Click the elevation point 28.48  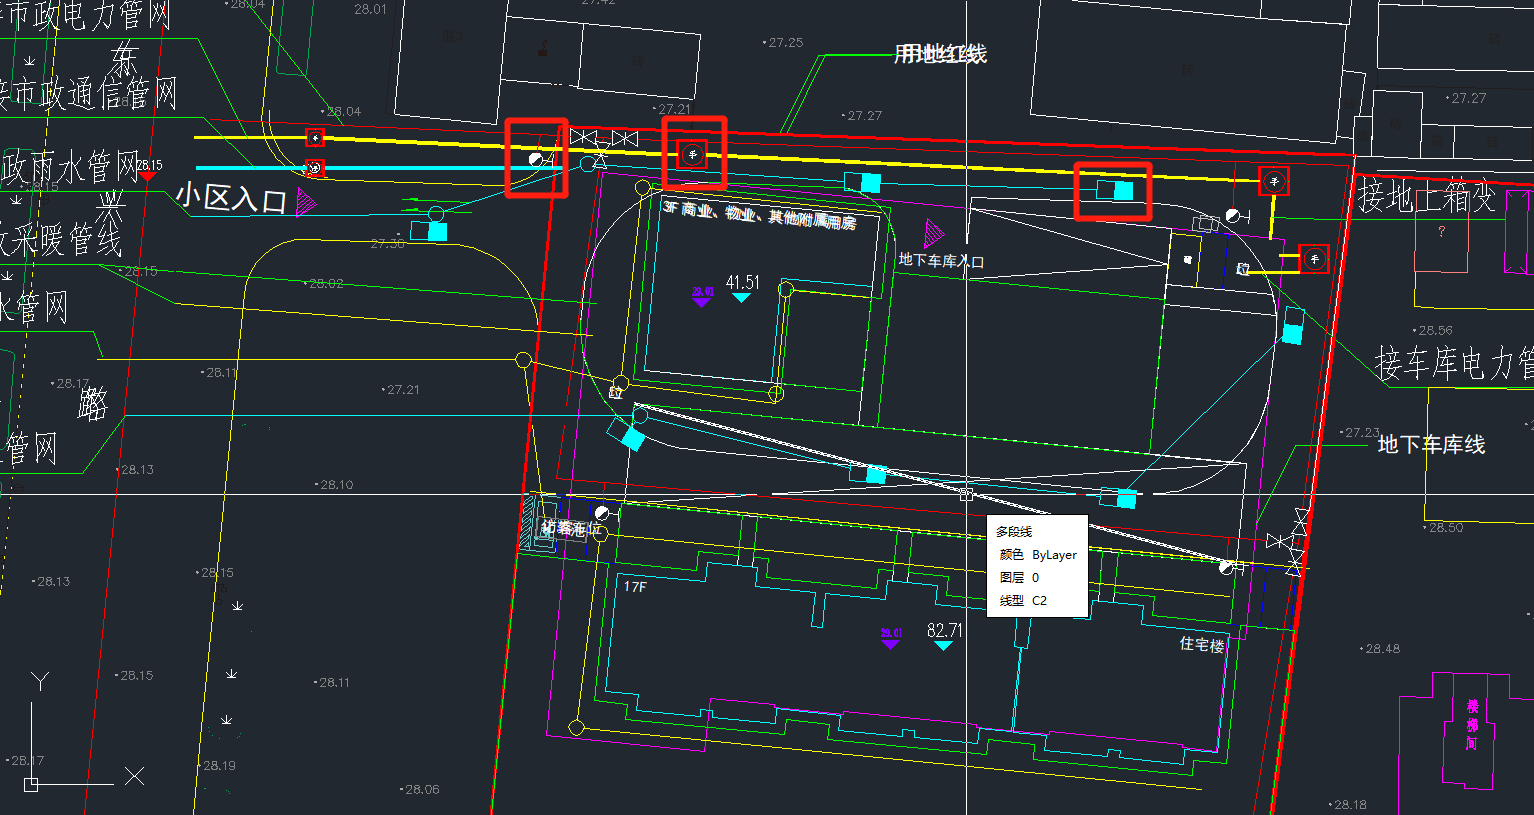tap(1381, 649)
